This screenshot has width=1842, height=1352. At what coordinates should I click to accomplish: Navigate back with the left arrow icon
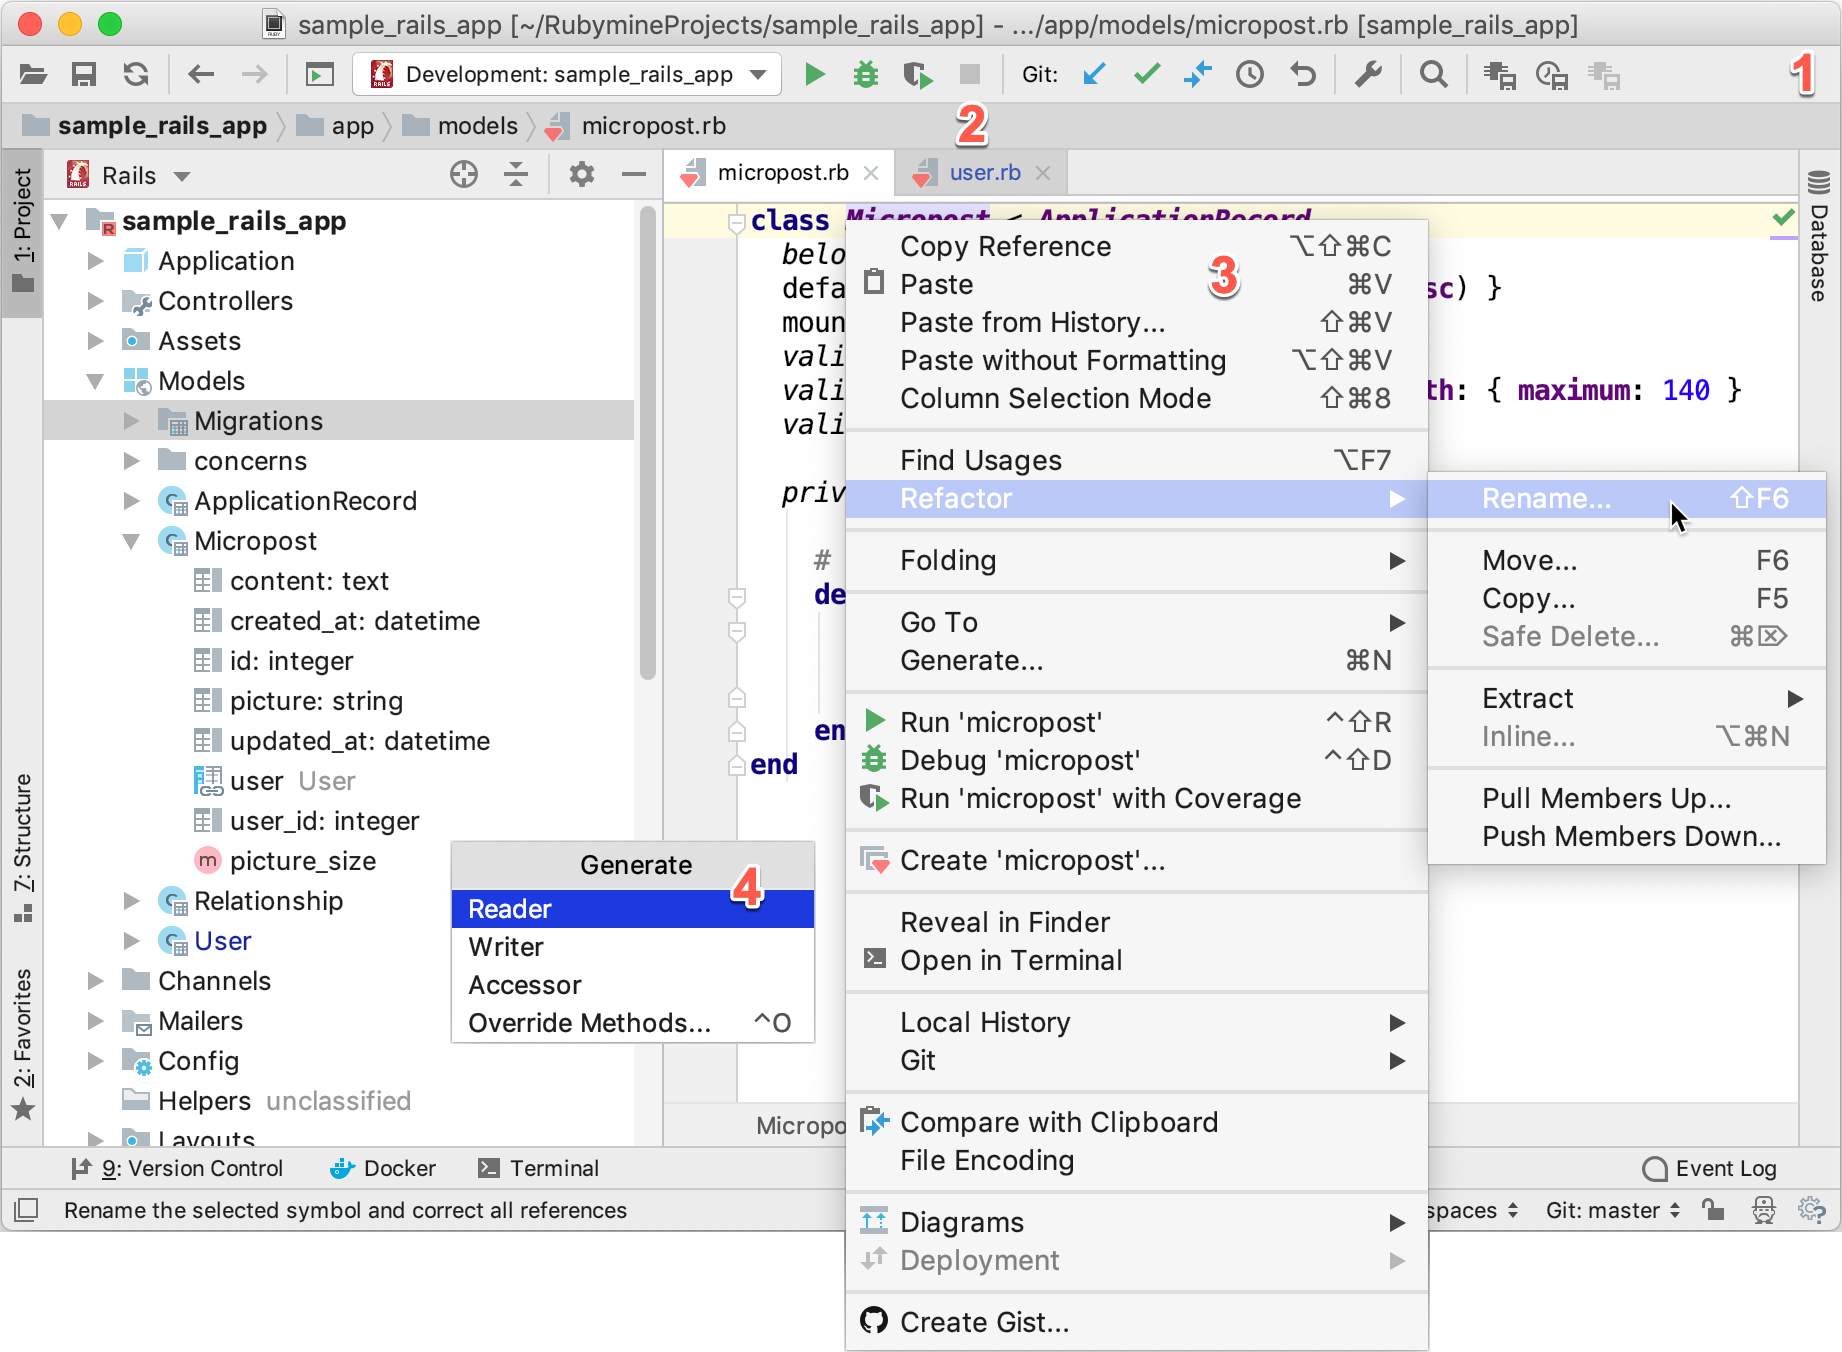(x=201, y=74)
